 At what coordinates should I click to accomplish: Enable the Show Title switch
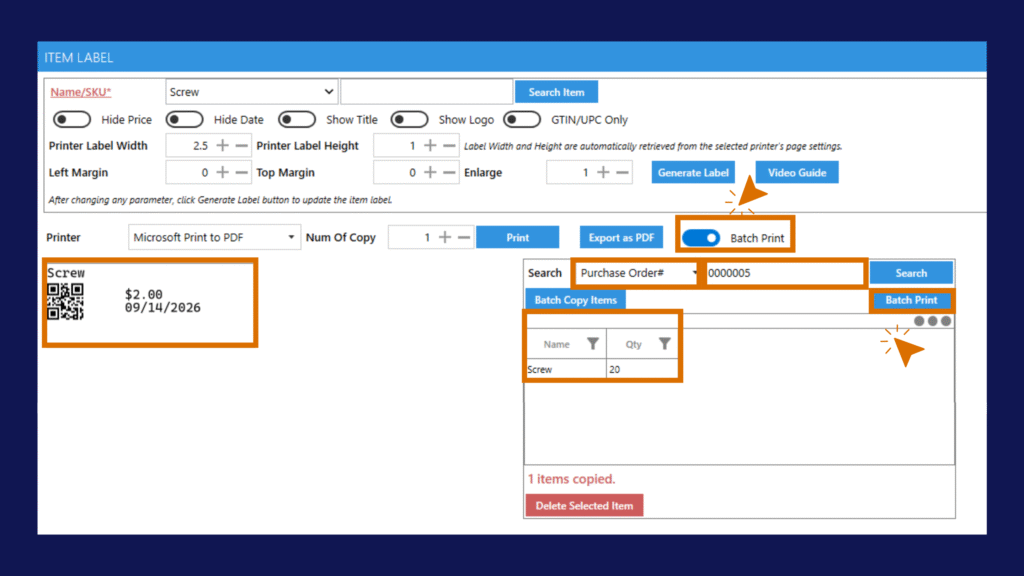pyautogui.click(x=296, y=120)
